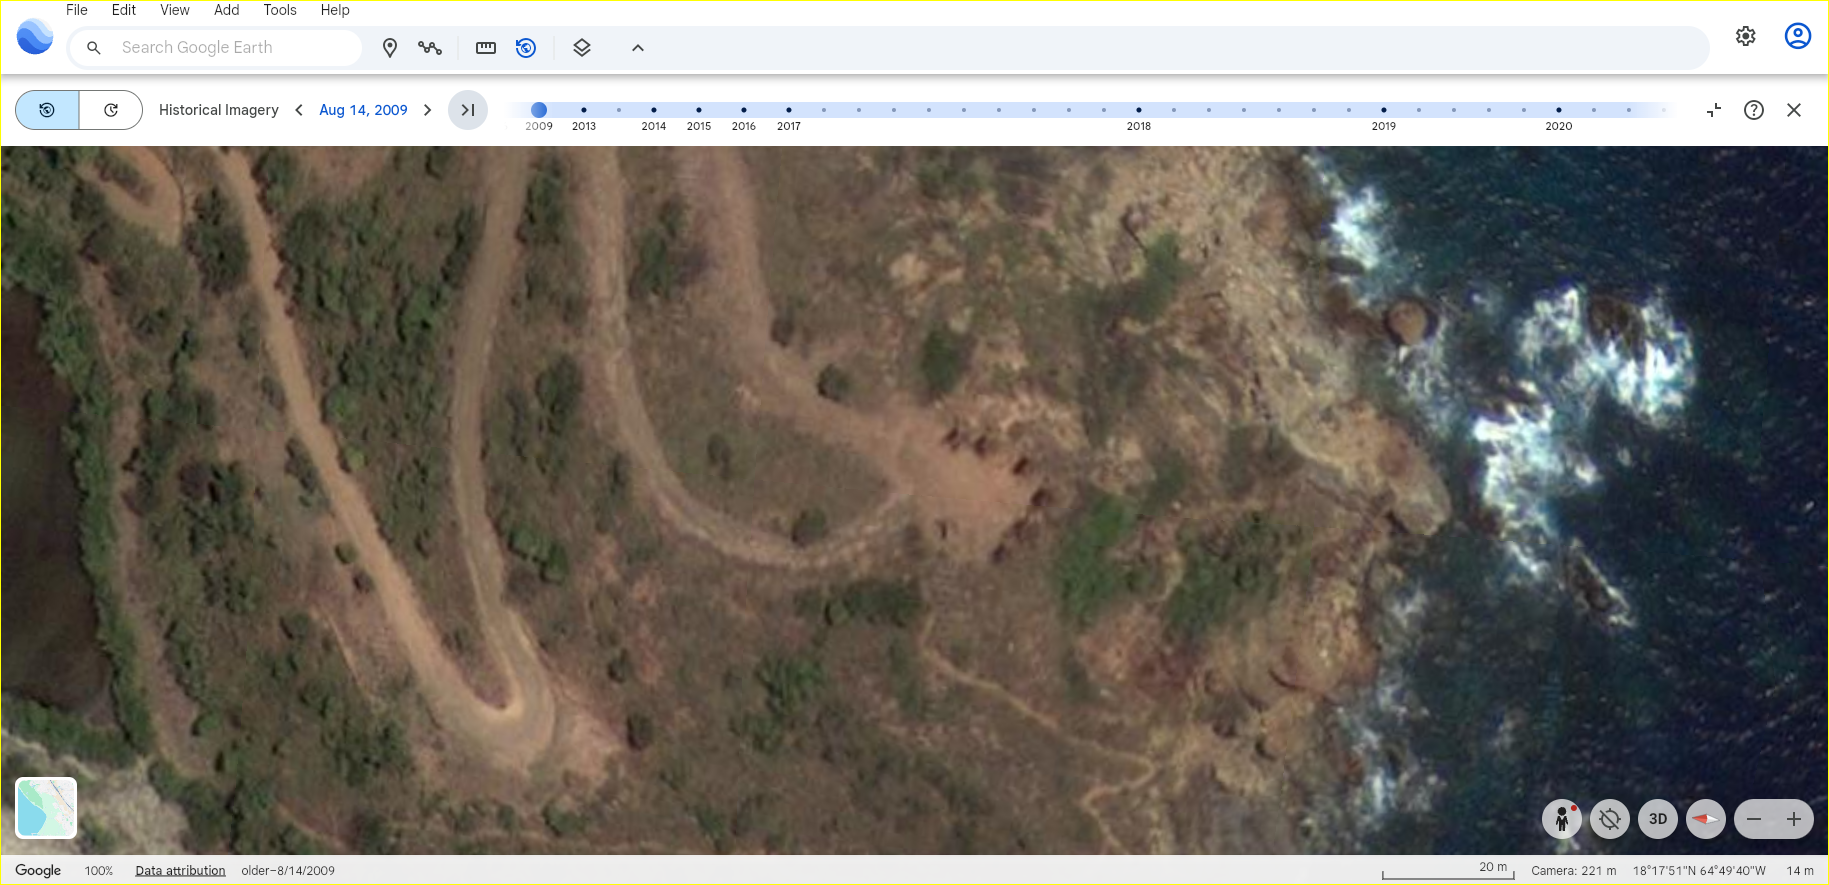
Task: Select the 2013 timeline marker
Action: pos(584,110)
